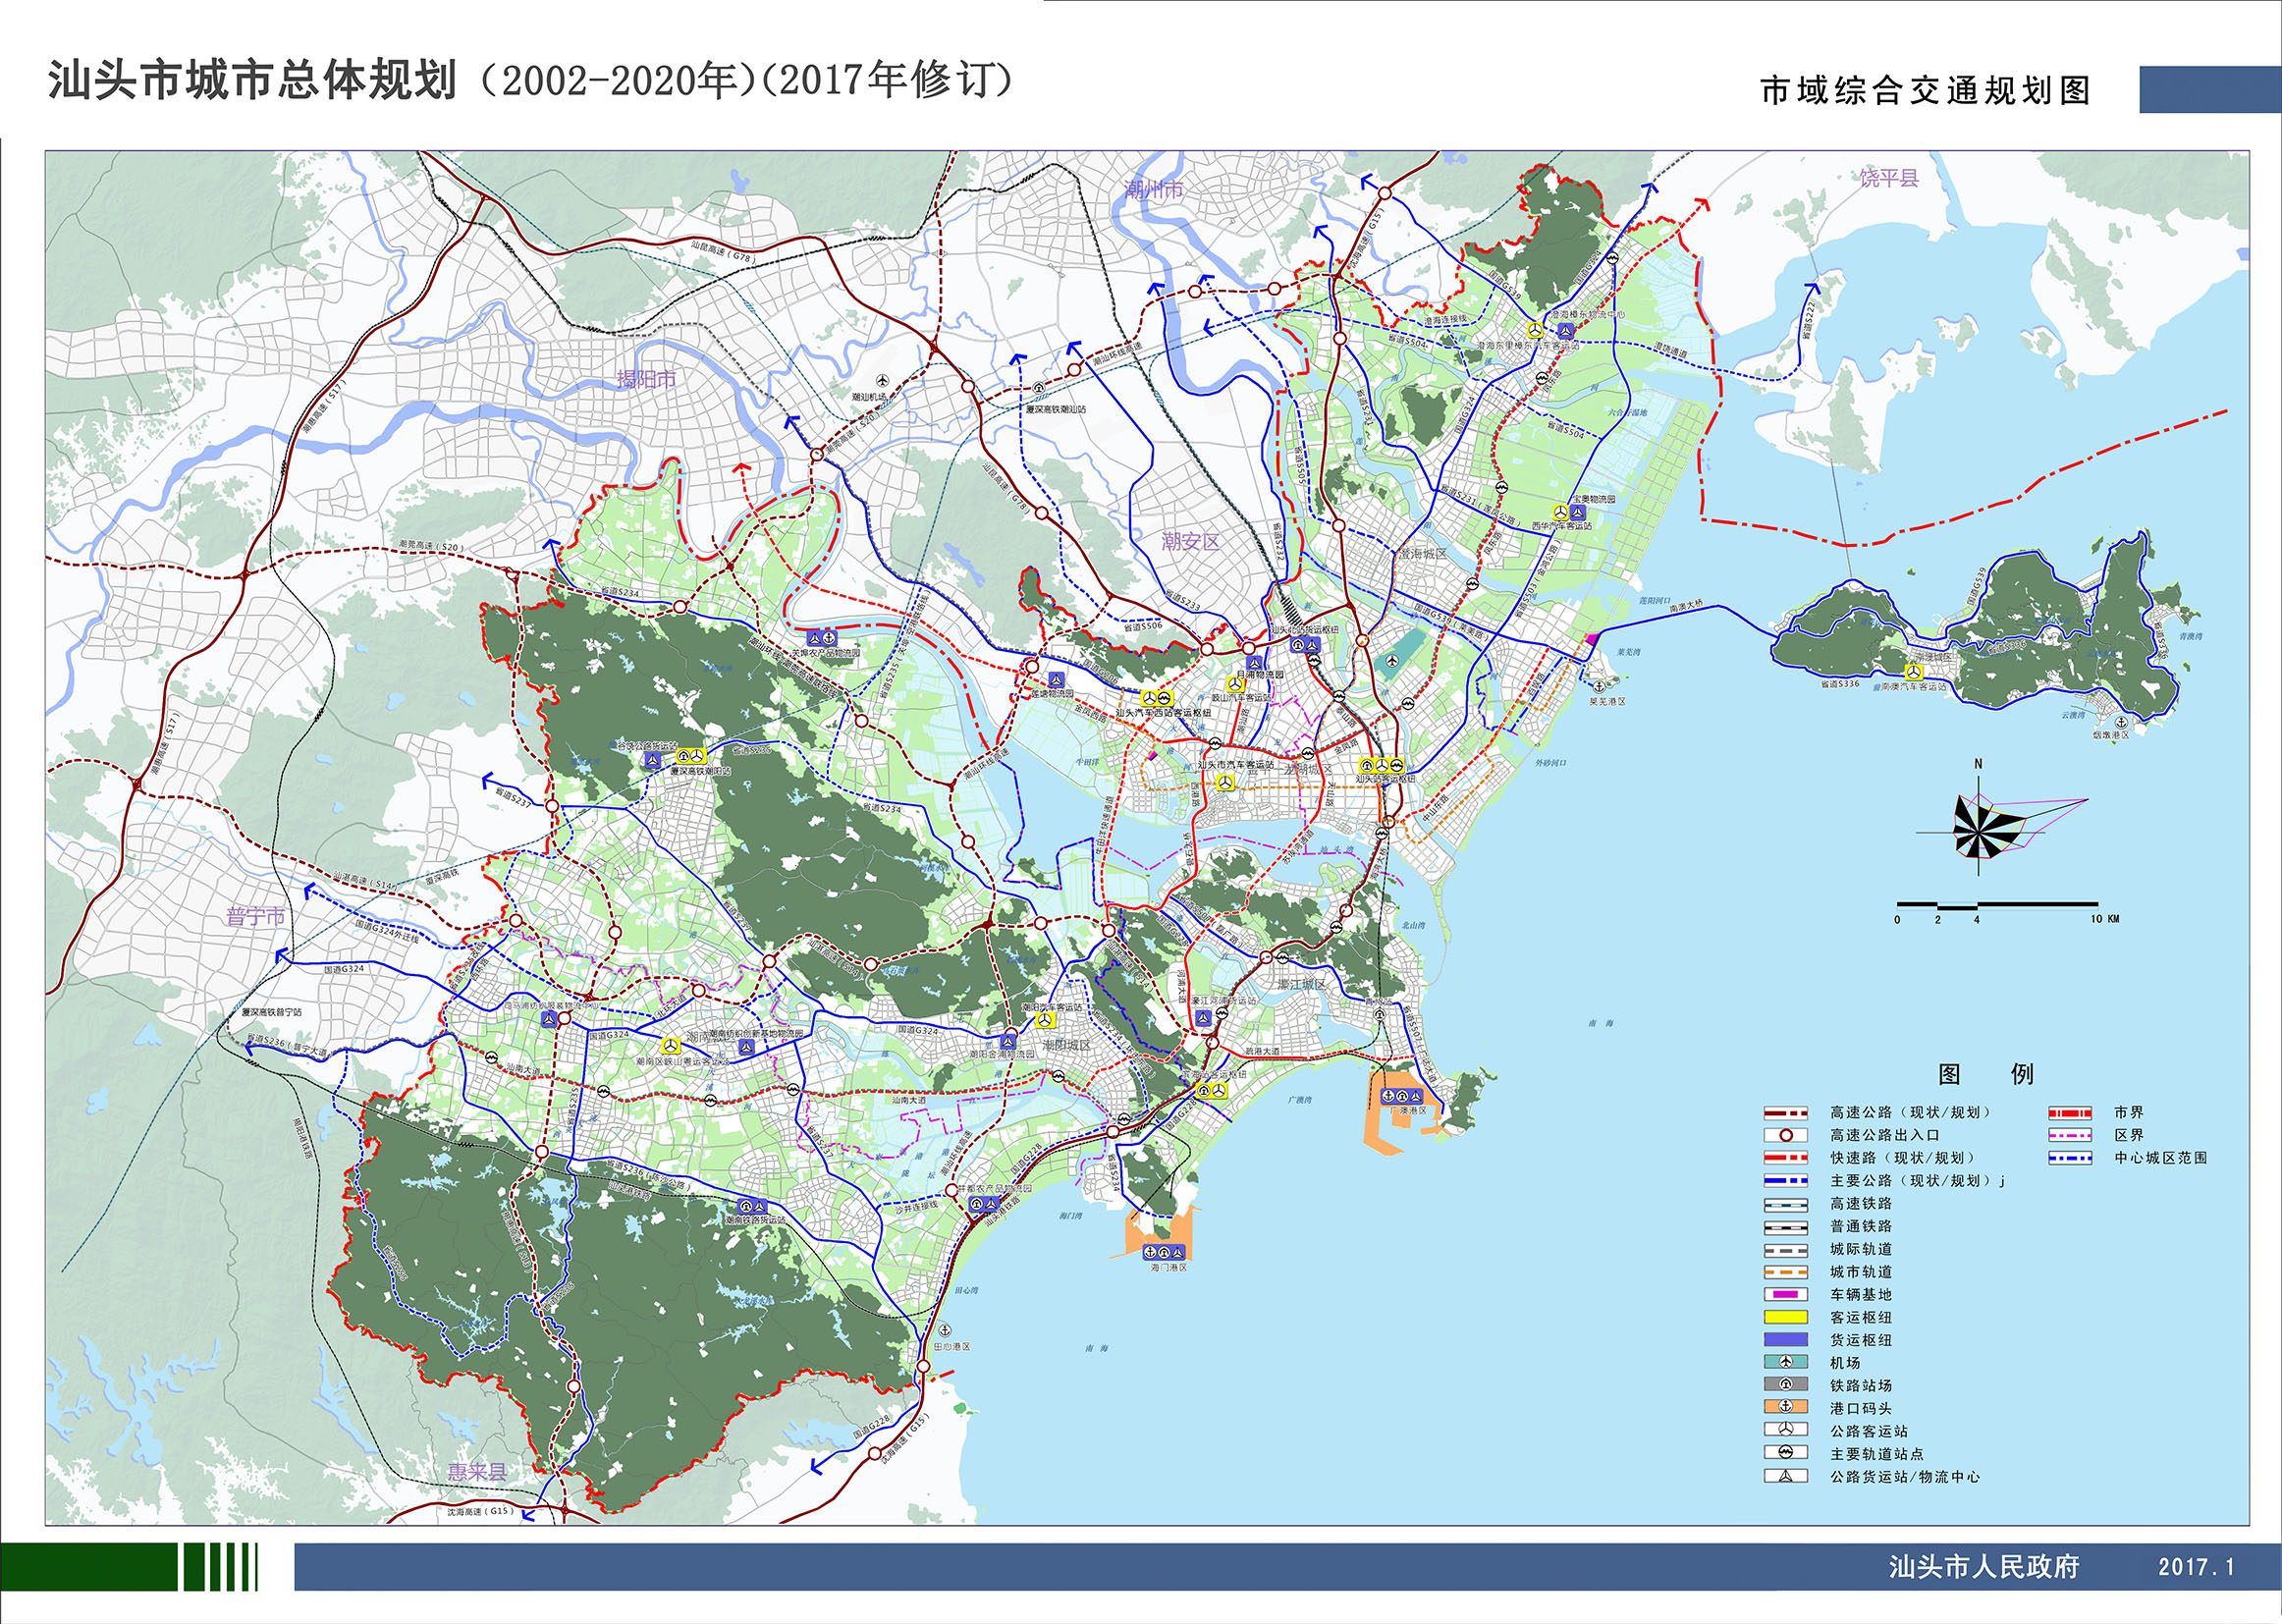Click the 高速公路 legend line symbol
The height and width of the screenshot is (1624, 2282).
[1785, 1112]
